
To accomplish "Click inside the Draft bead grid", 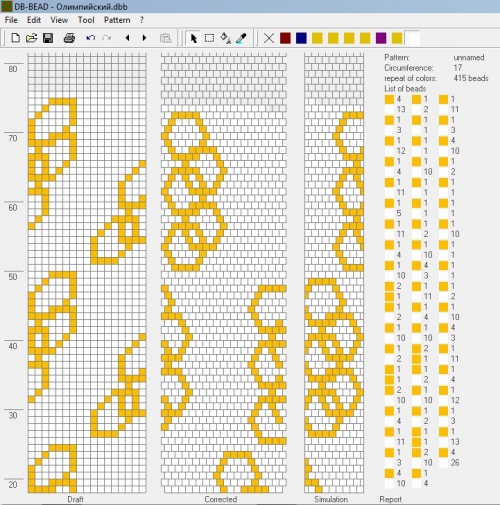I will (87, 273).
